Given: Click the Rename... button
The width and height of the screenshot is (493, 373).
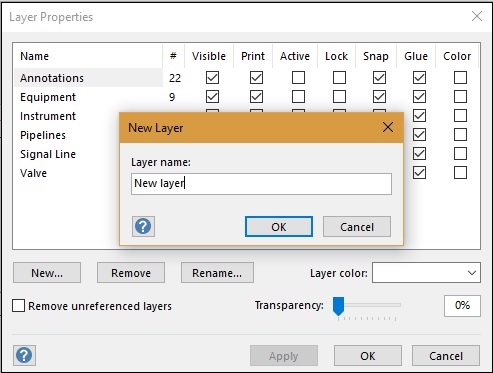Looking at the screenshot, I should coord(217,273).
